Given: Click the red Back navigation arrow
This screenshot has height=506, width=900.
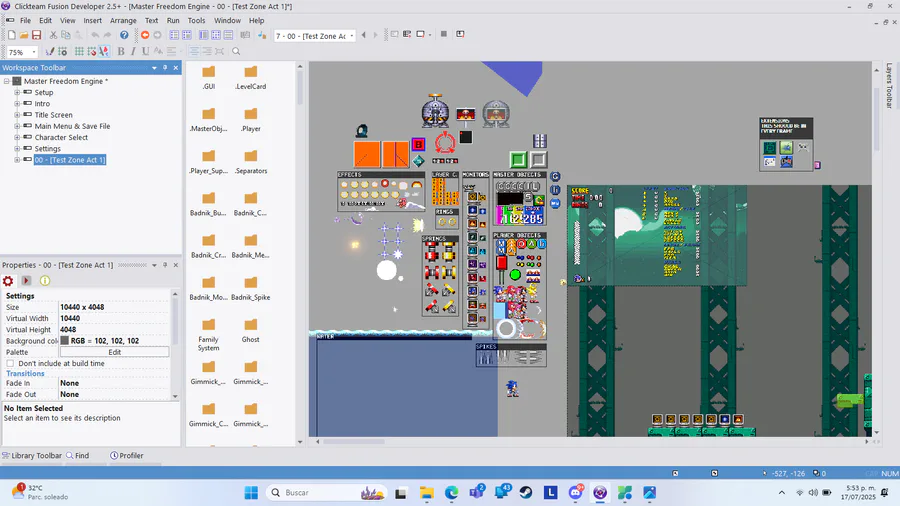Looking at the screenshot, I should [x=145, y=36].
